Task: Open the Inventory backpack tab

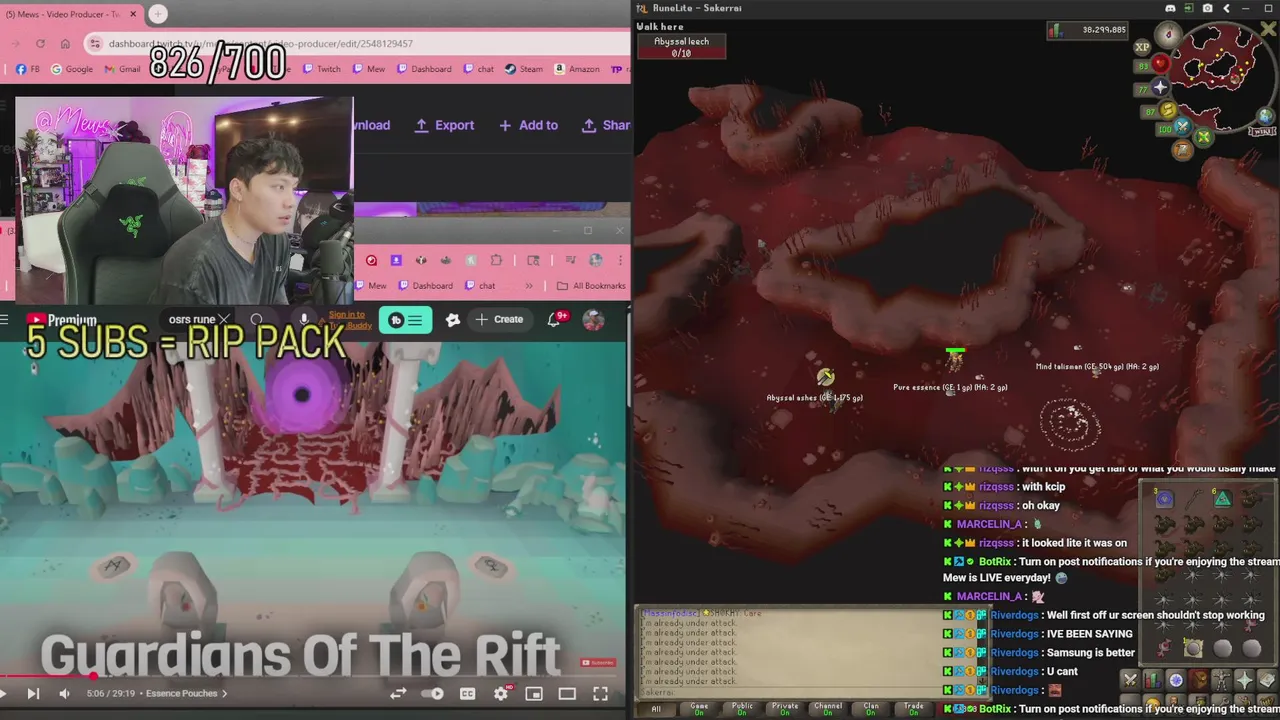Action: (1199, 680)
